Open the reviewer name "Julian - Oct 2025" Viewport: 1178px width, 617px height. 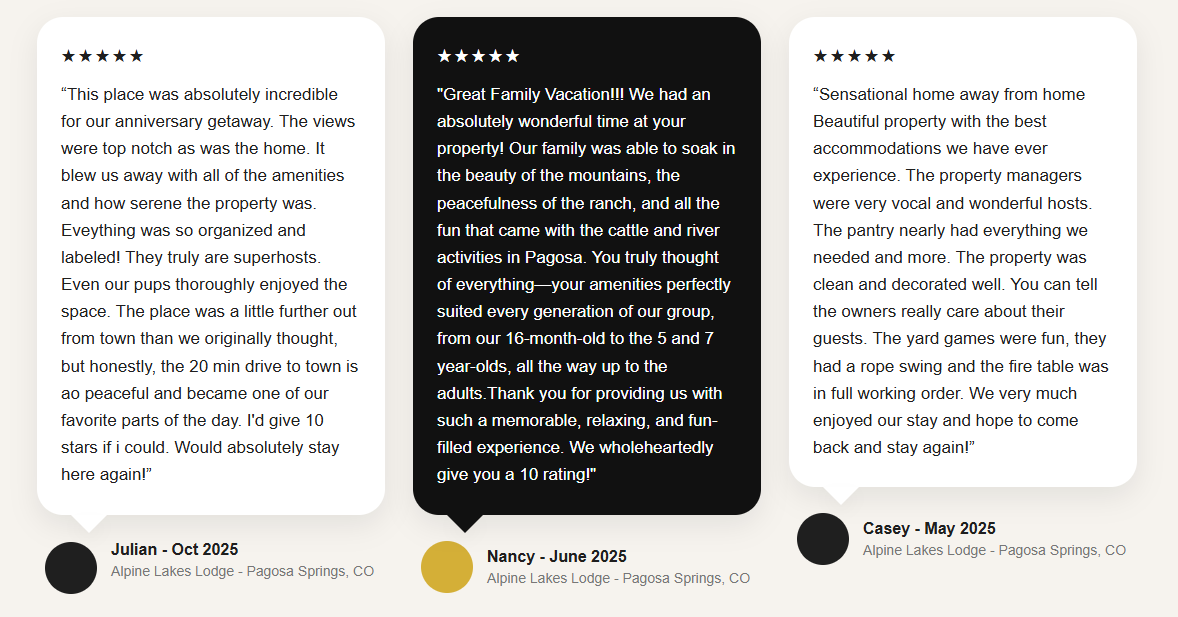pyautogui.click(x=175, y=549)
